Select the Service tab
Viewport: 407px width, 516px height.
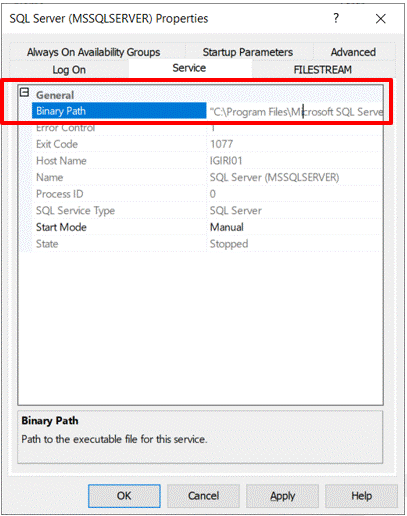coord(189,68)
